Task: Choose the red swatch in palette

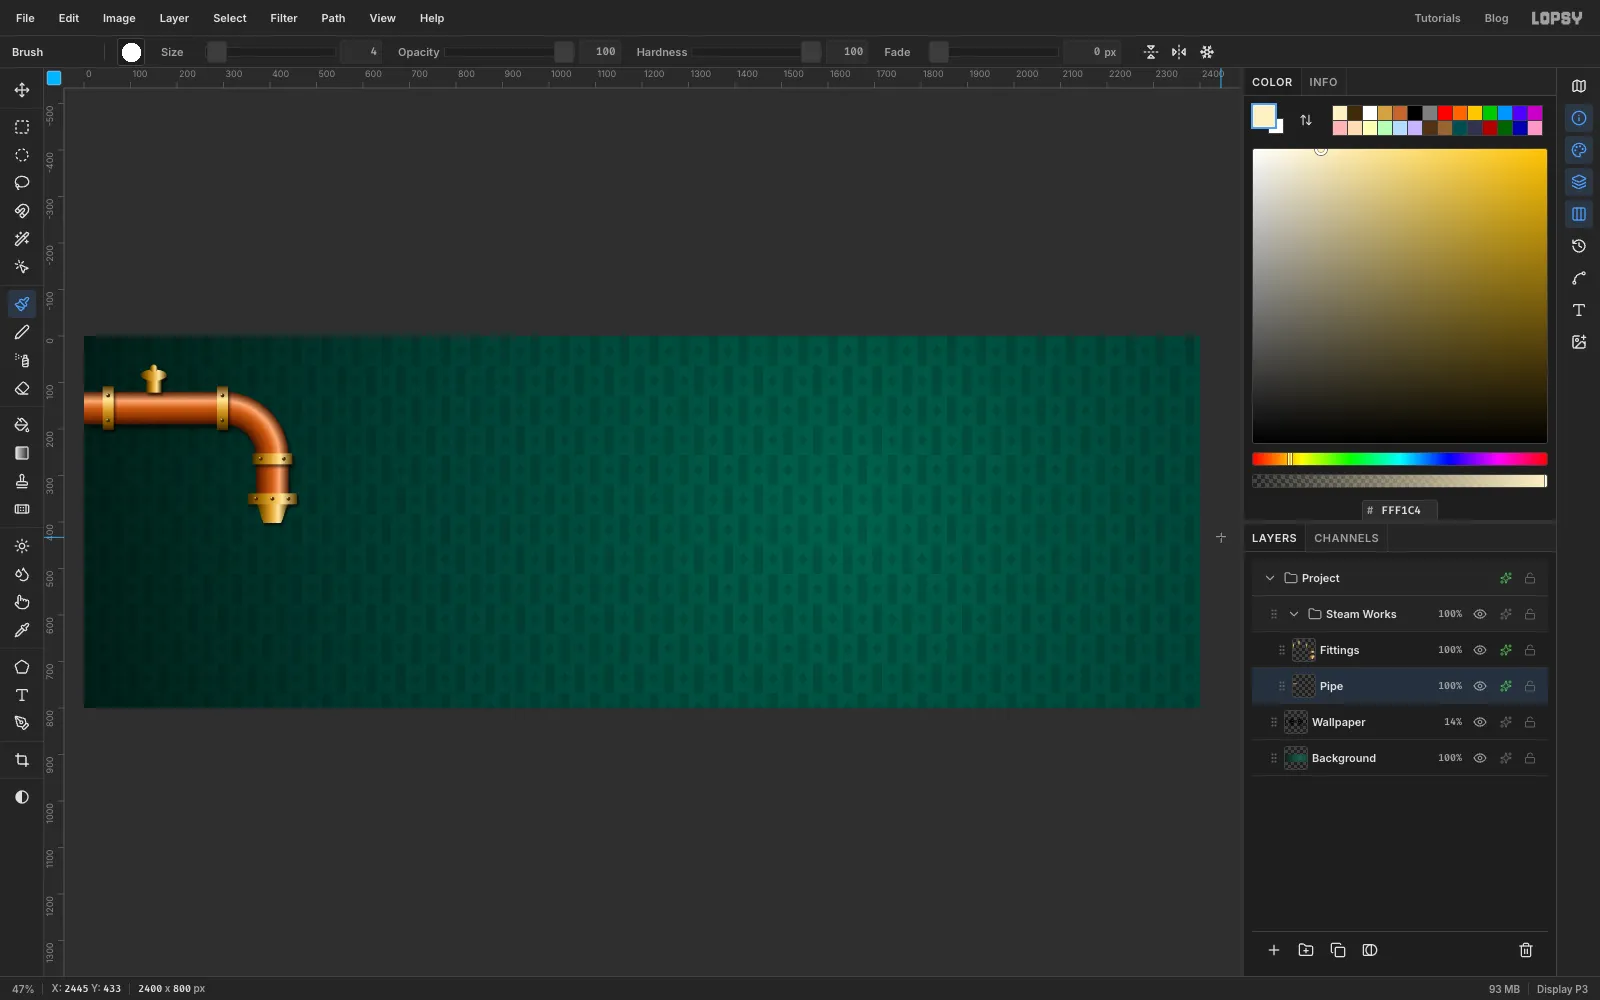Action: pos(1445,113)
